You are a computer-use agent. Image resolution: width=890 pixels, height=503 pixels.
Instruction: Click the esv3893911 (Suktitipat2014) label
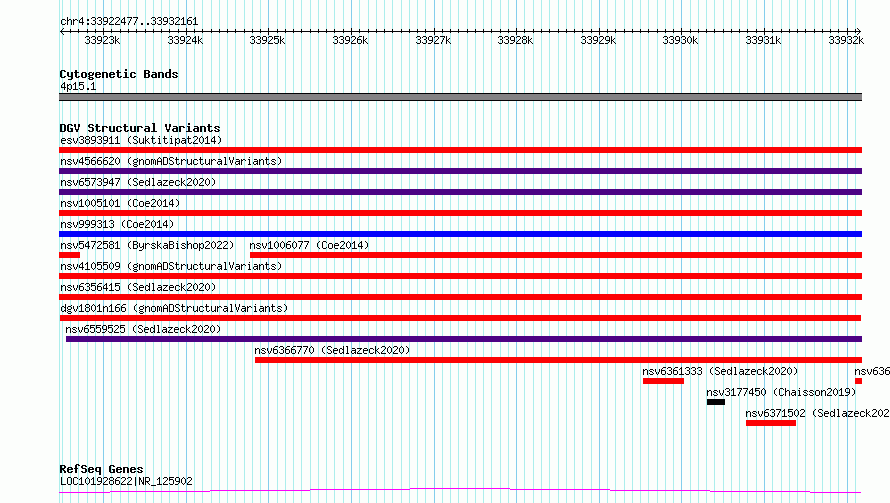(x=141, y=140)
